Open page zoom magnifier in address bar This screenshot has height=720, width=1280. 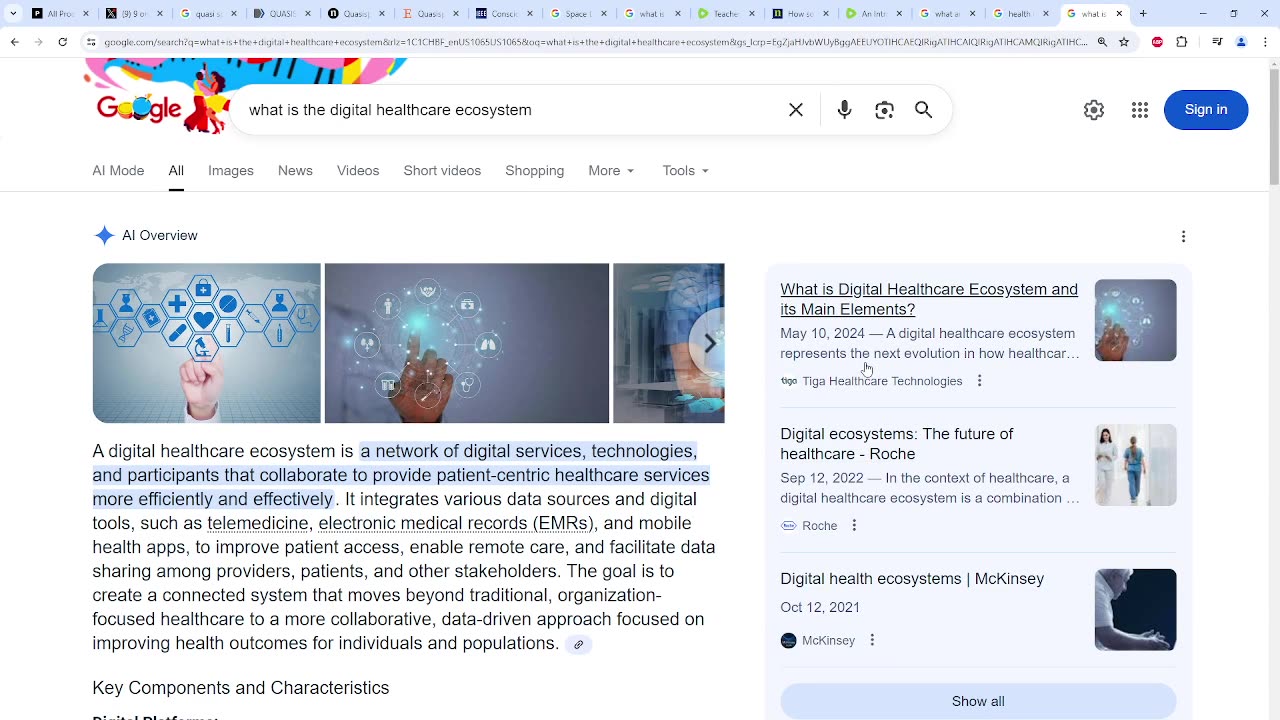(x=1102, y=42)
